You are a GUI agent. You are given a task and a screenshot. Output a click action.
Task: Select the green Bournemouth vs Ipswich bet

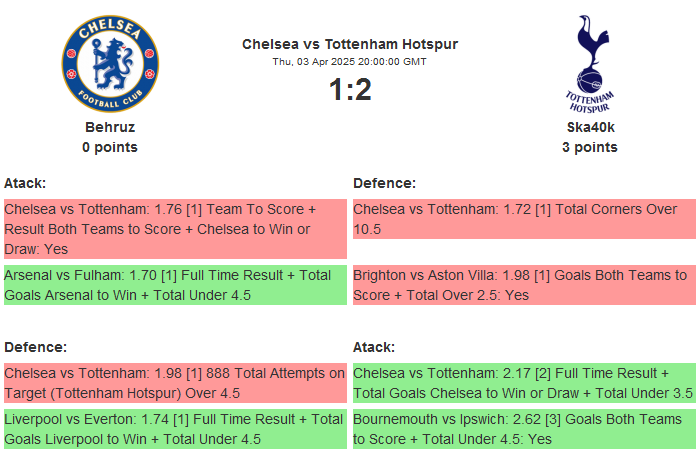pyautogui.click(x=524, y=429)
